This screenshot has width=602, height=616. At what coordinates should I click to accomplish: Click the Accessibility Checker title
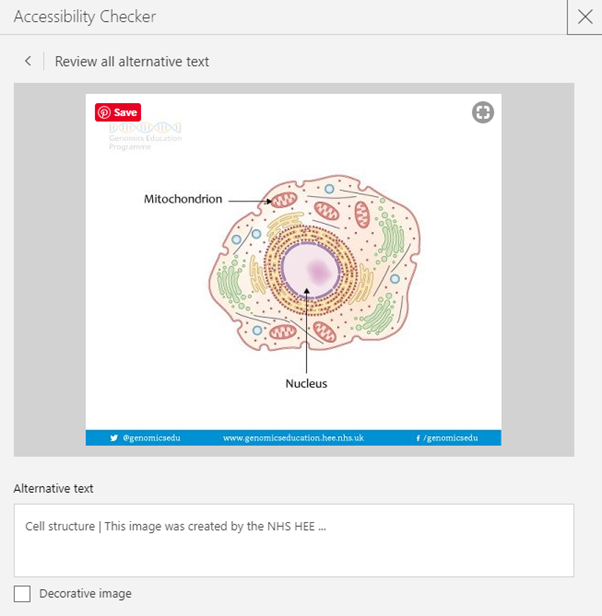point(84,17)
